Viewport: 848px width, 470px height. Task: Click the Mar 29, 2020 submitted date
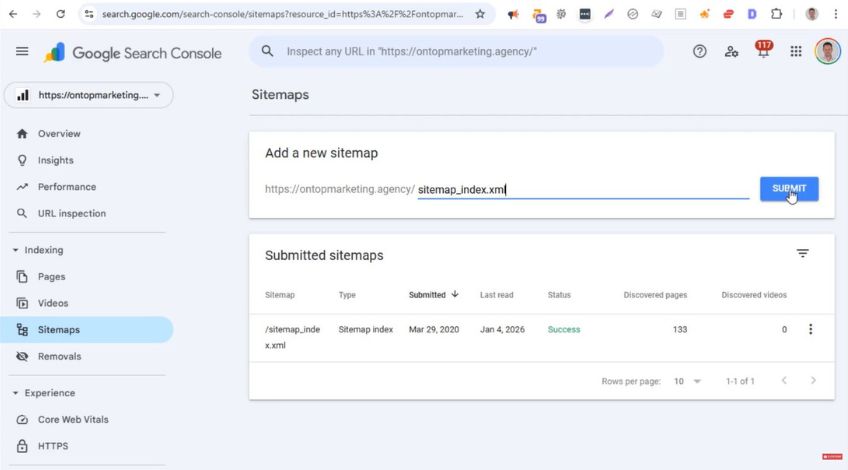[x=434, y=329]
